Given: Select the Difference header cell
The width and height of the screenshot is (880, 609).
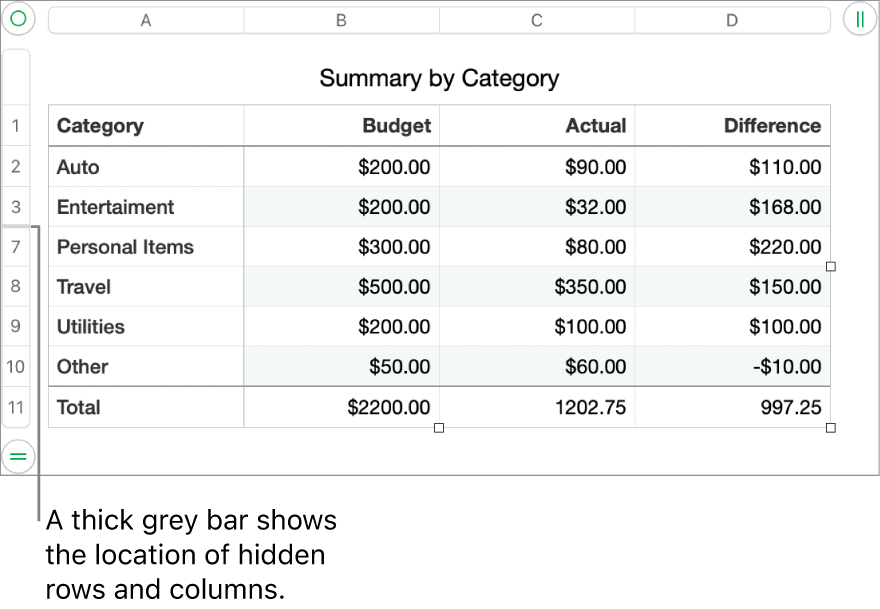Looking at the screenshot, I should (733, 126).
